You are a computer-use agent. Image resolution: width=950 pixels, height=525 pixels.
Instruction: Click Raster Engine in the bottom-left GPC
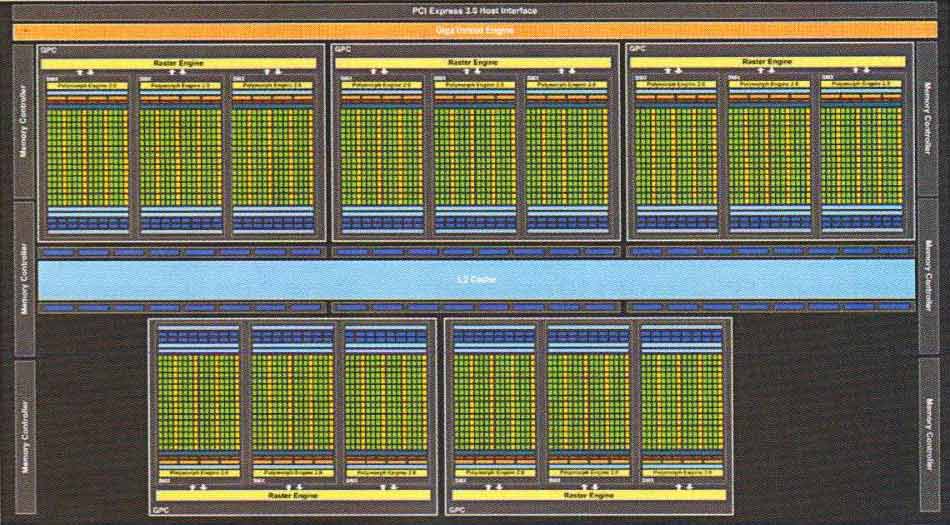pyautogui.click(x=291, y=494)
